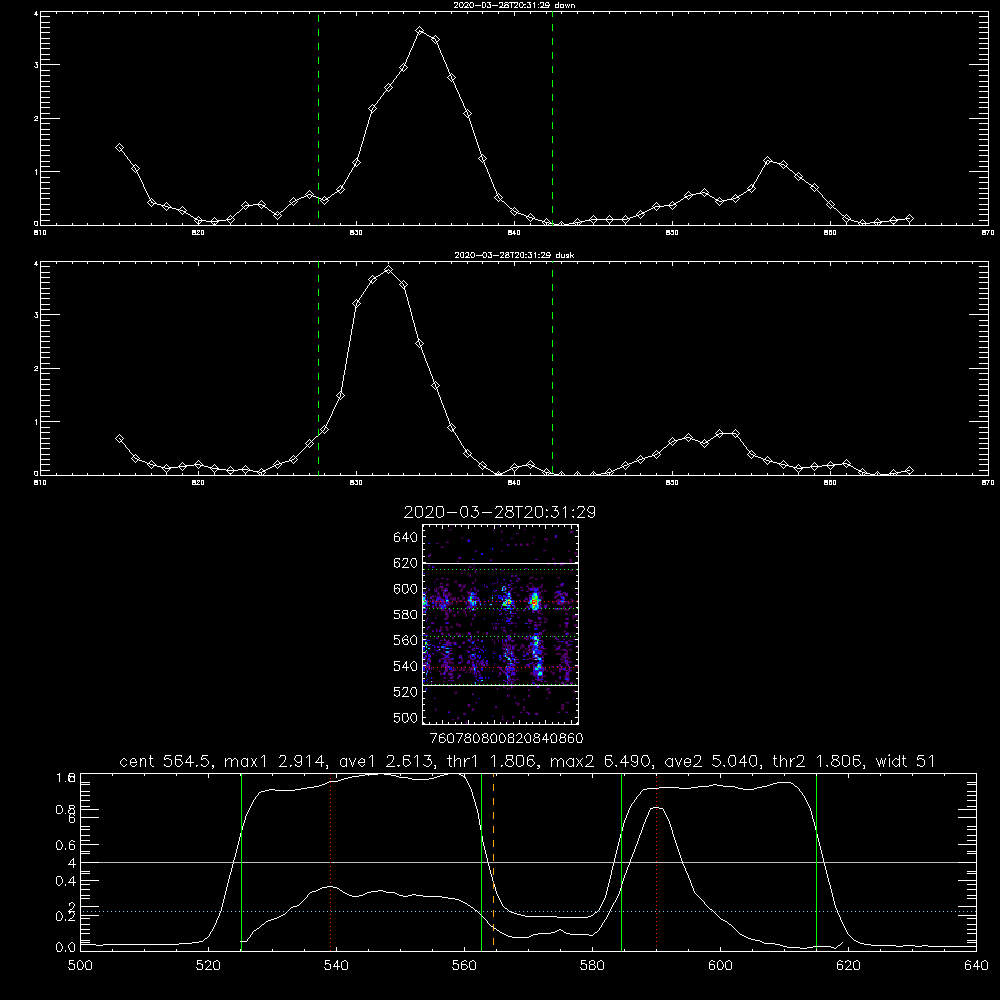Click the green vertical line near 563
1000x1000 pixels.
point(482,862)
